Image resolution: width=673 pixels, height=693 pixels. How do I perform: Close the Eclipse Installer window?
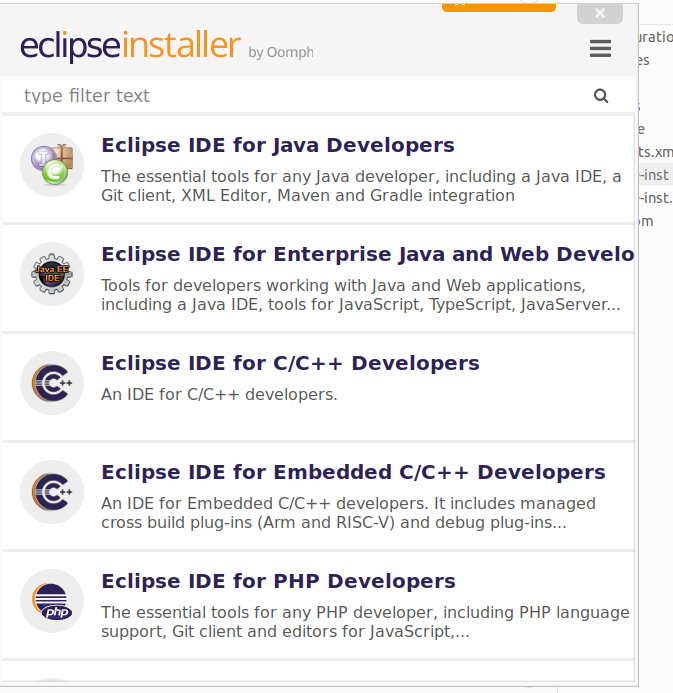600,13
